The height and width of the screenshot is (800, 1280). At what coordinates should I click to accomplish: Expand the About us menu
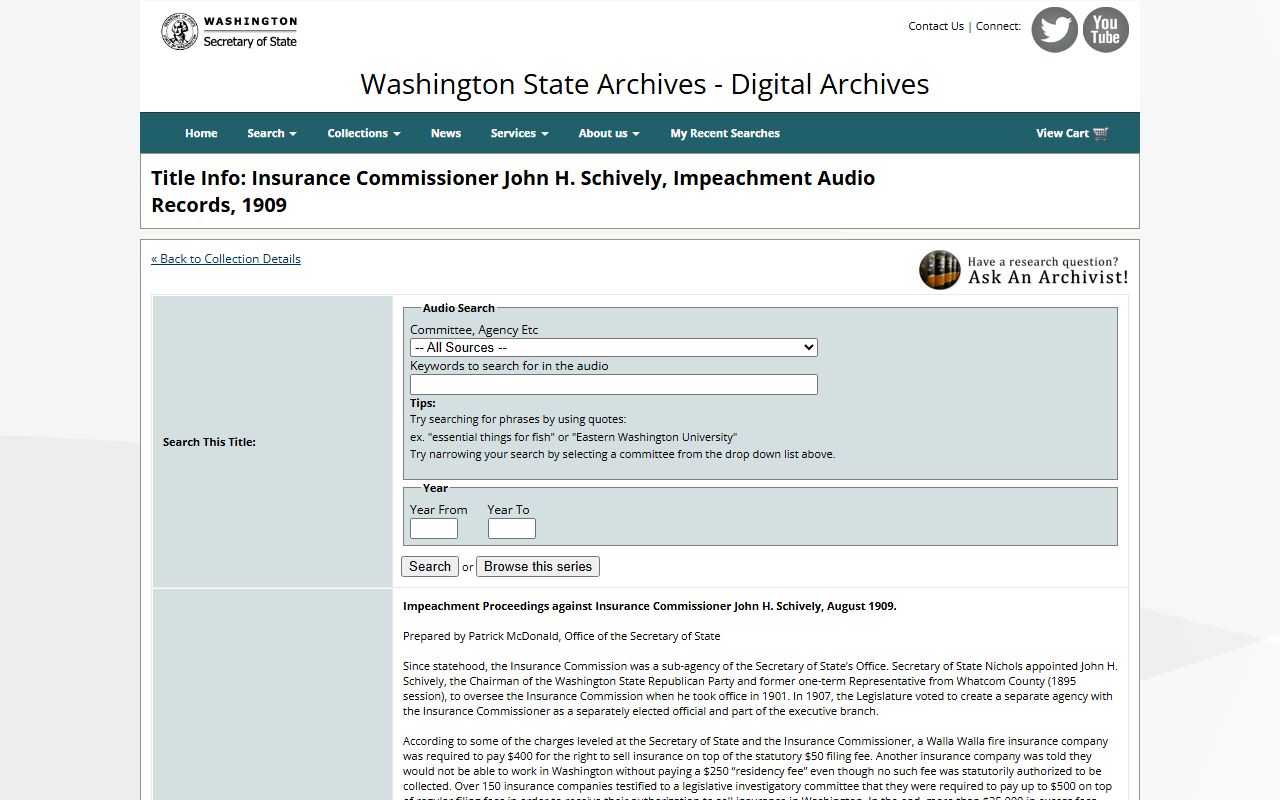click(609, 133)
